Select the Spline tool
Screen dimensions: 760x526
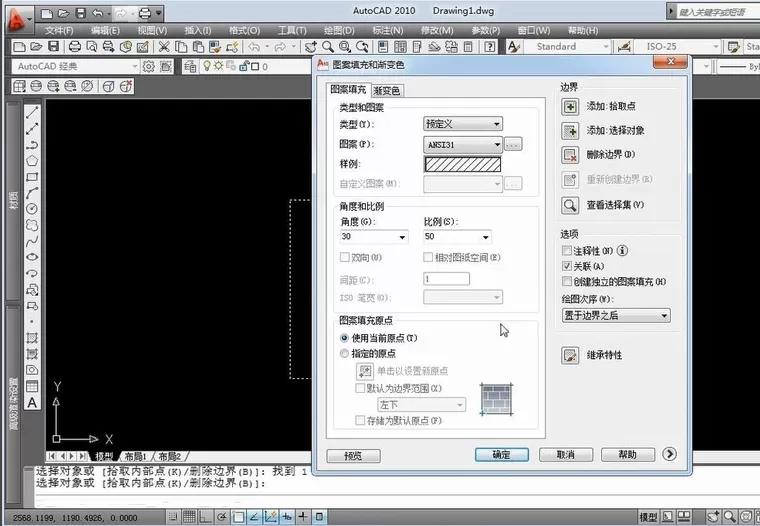[x=32, y=241]
